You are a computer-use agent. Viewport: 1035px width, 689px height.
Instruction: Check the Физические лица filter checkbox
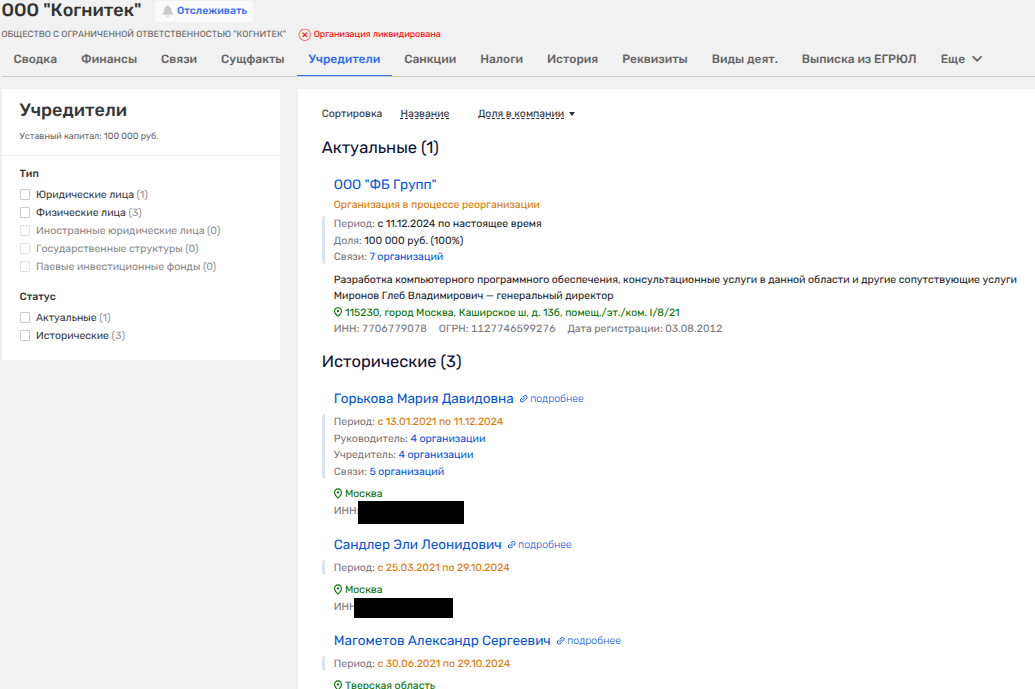point(25,213)
